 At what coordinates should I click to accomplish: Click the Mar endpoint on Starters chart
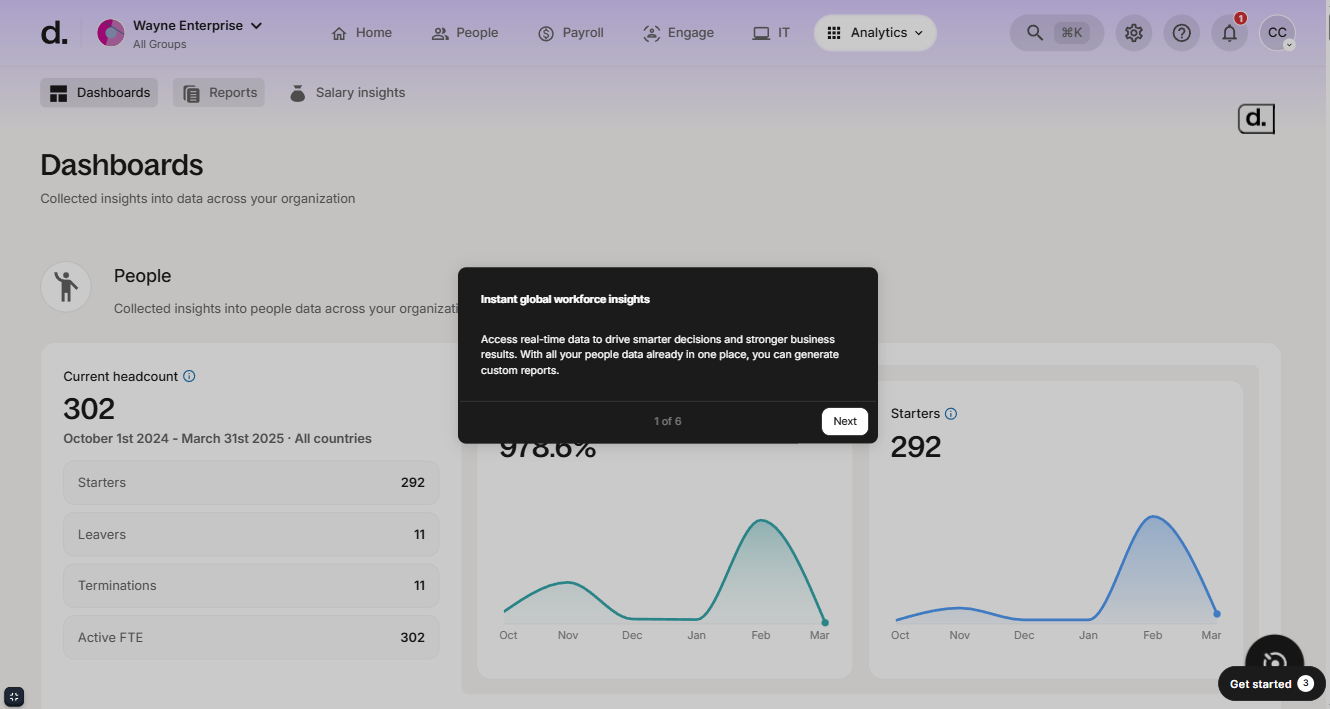[1217, 613]
